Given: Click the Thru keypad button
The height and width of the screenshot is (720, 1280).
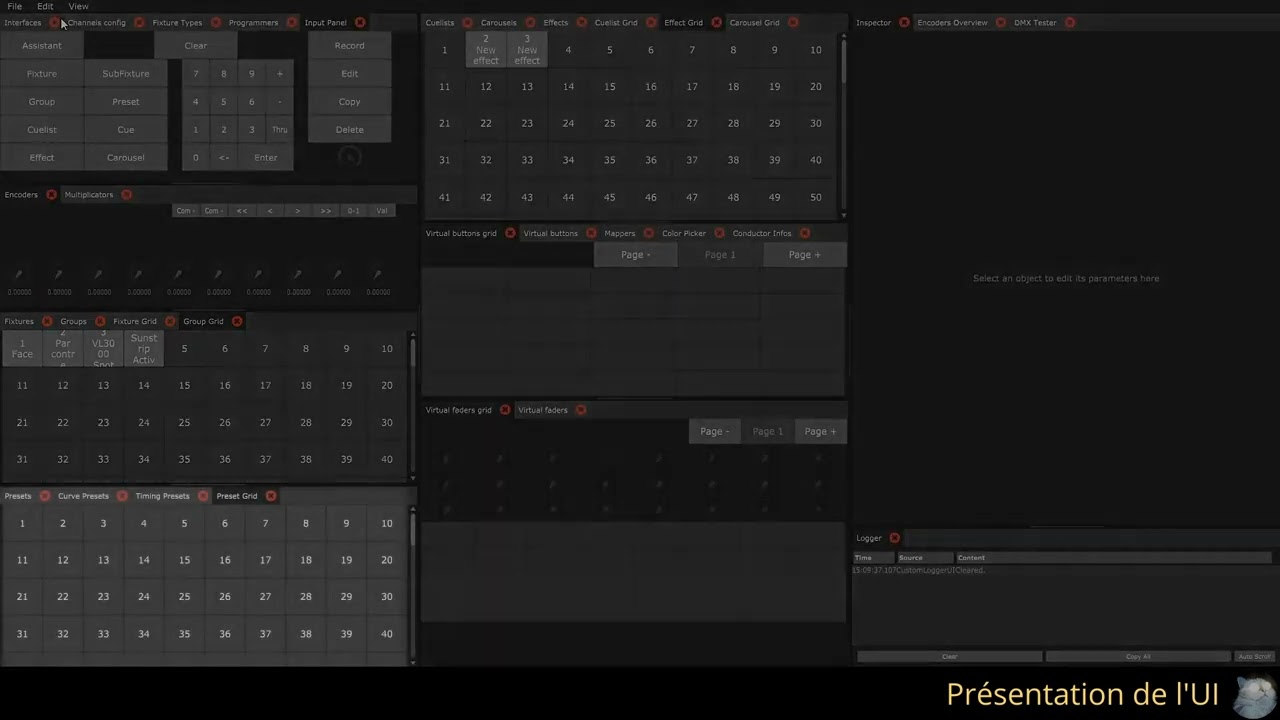Looking at the screenshot, I should [280, 129].
